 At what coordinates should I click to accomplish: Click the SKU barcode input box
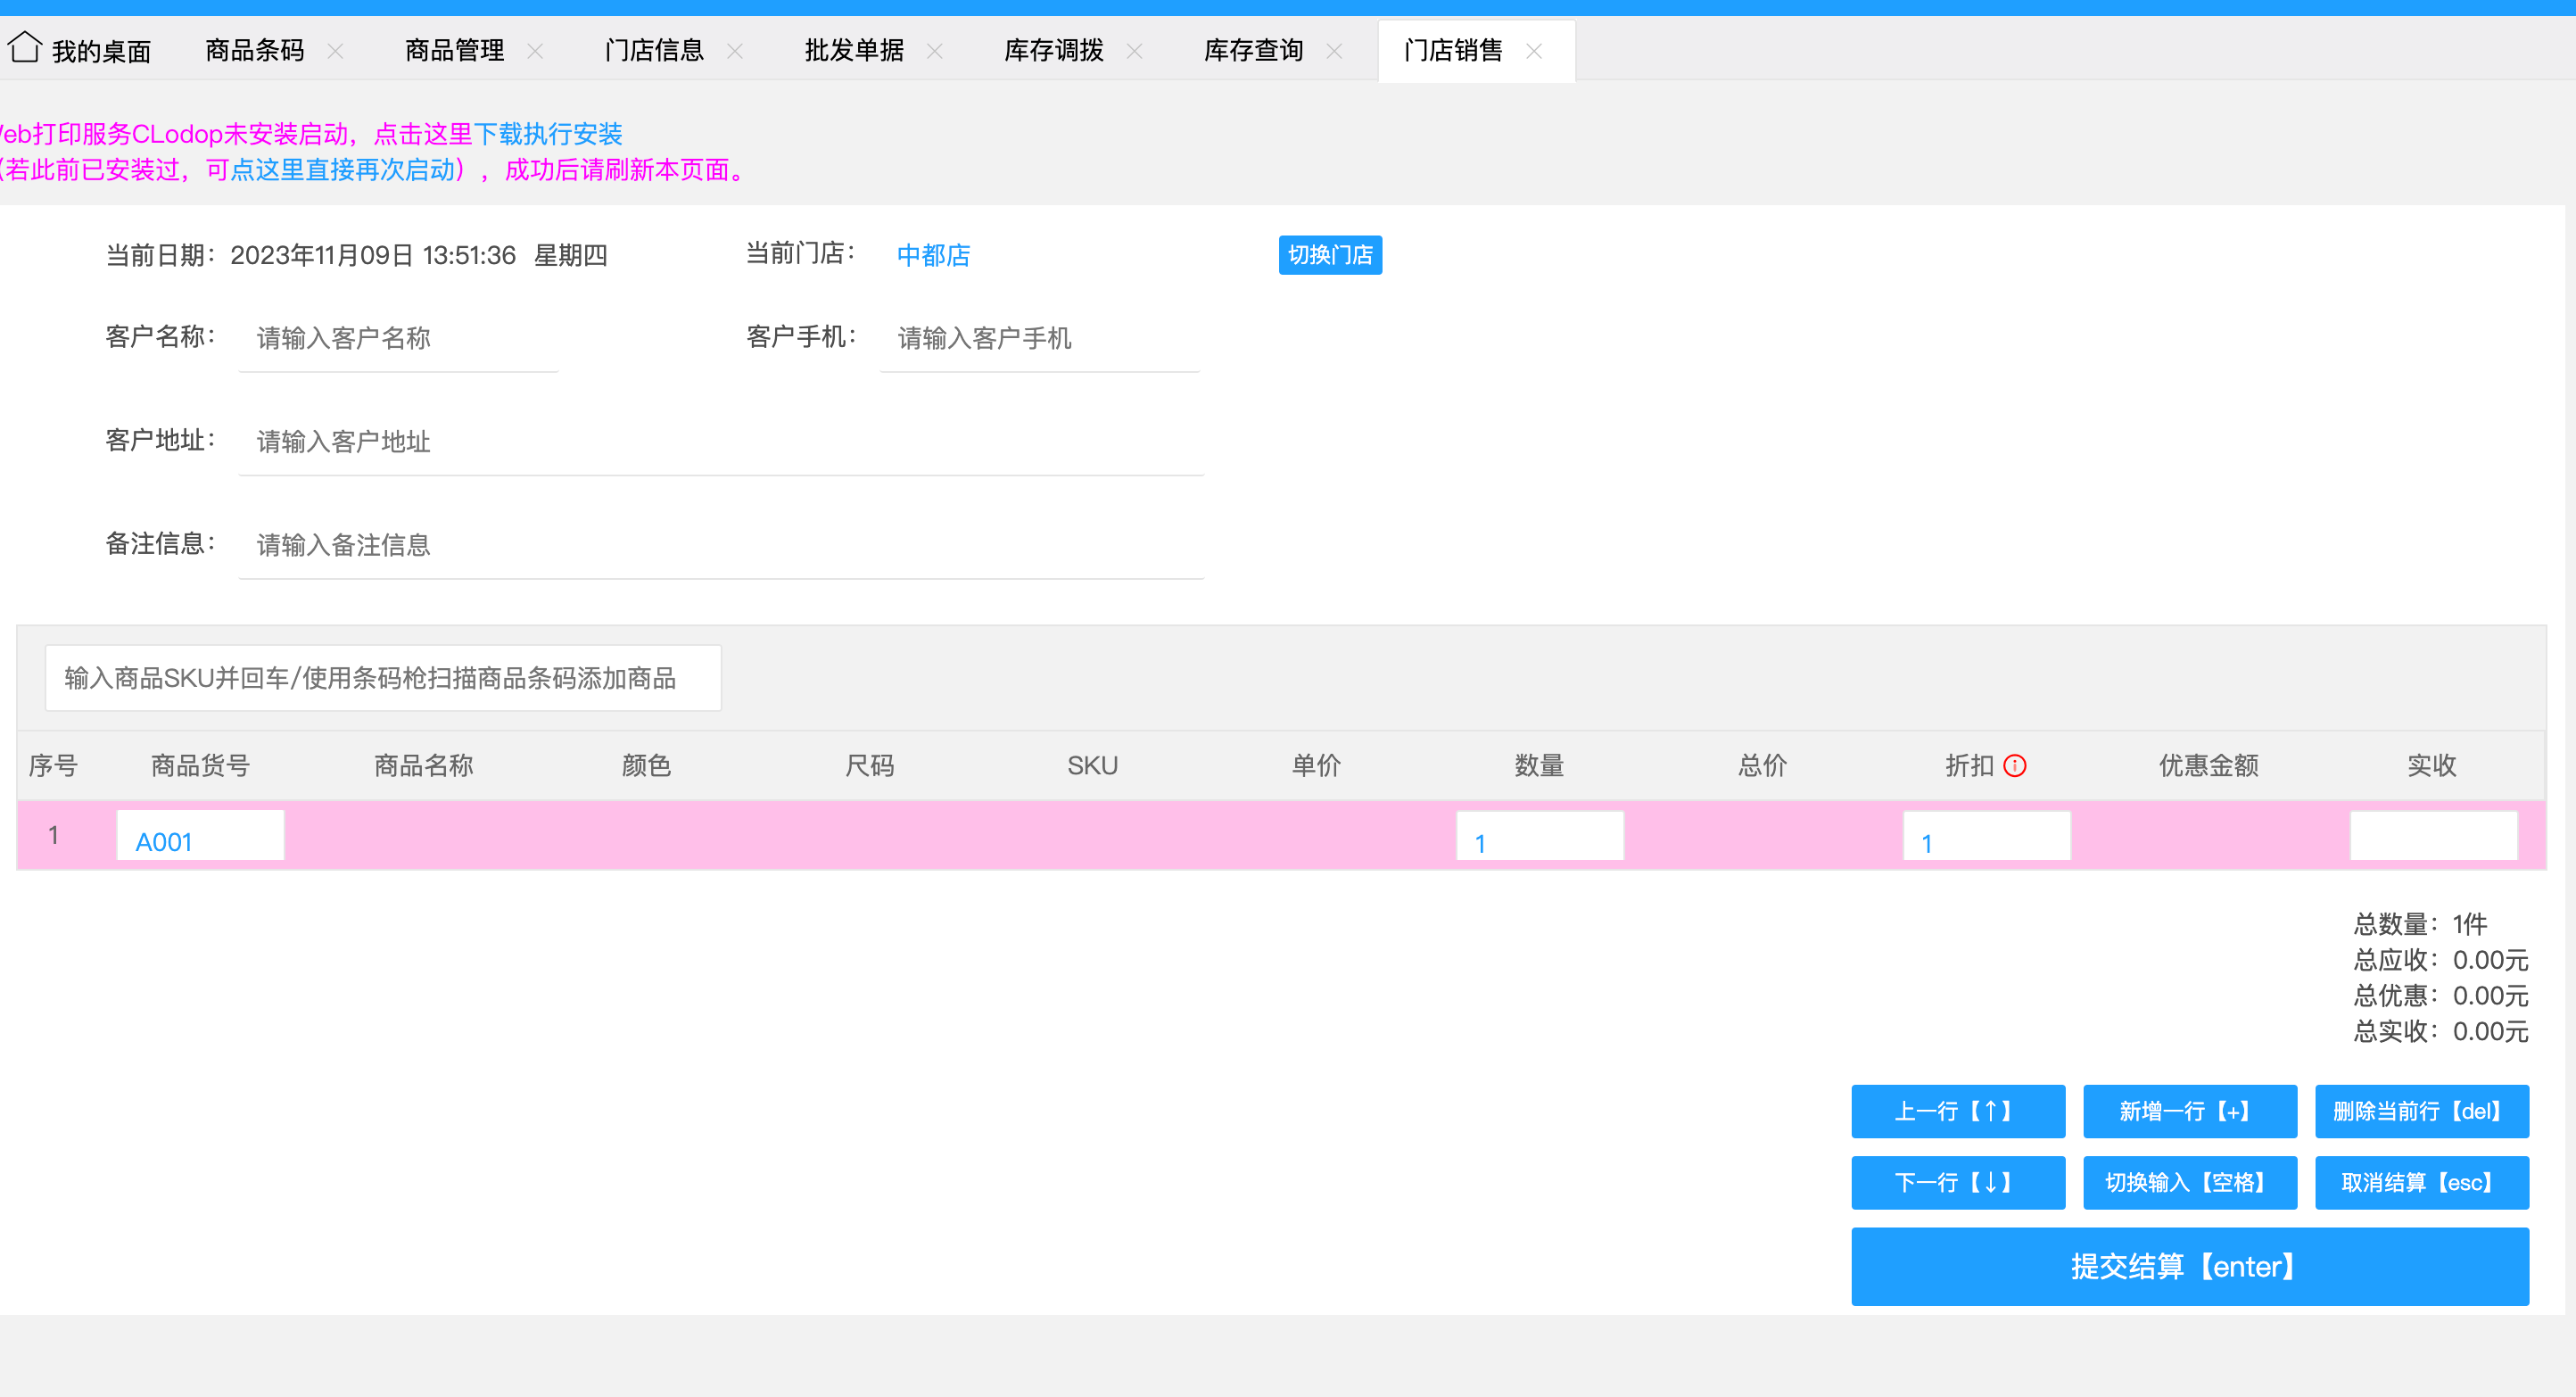click(x=383, y=678)
